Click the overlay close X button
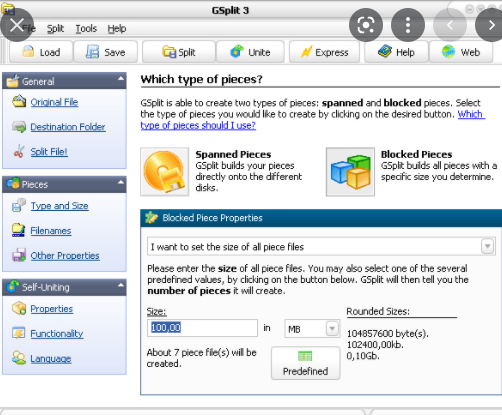Viewport: 502px width, 415px height. pos(17,25)
